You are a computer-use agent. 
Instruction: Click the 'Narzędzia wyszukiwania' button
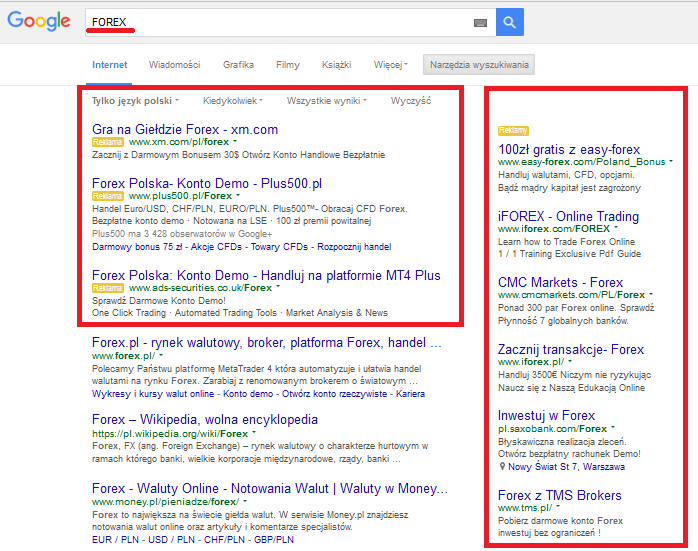(x=479, y=65)
